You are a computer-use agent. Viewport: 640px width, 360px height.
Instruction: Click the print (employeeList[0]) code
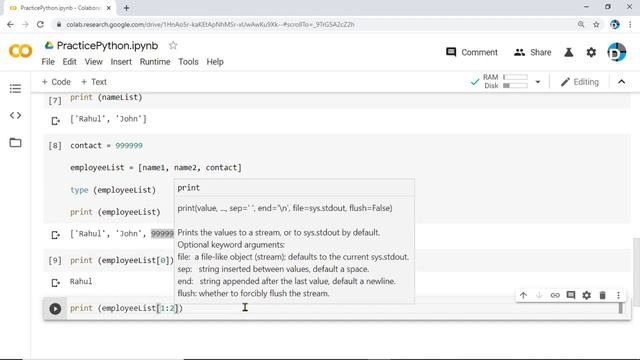coord(122,260)
